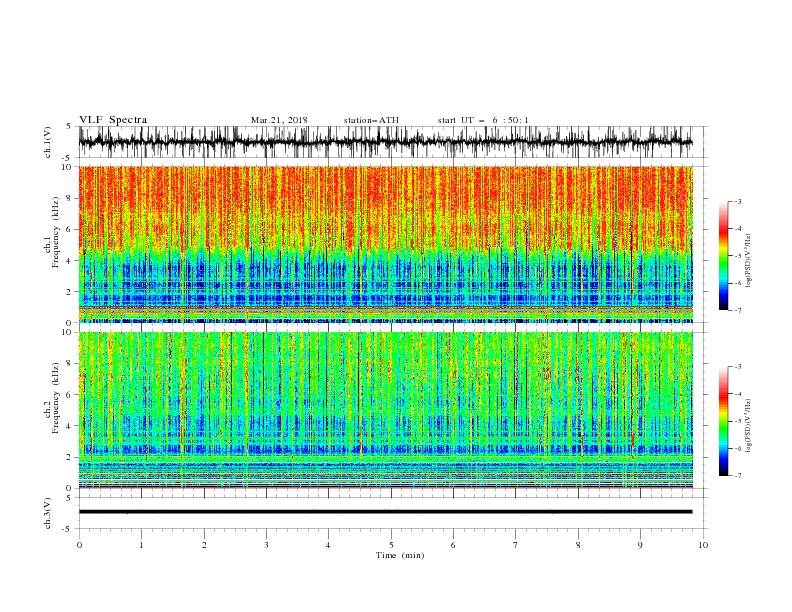Click the "10" frequency tick of the ch.2 spectrogram
Image resolution: width=792 pixels, height=612 pixels.
[x=67, y=332]
